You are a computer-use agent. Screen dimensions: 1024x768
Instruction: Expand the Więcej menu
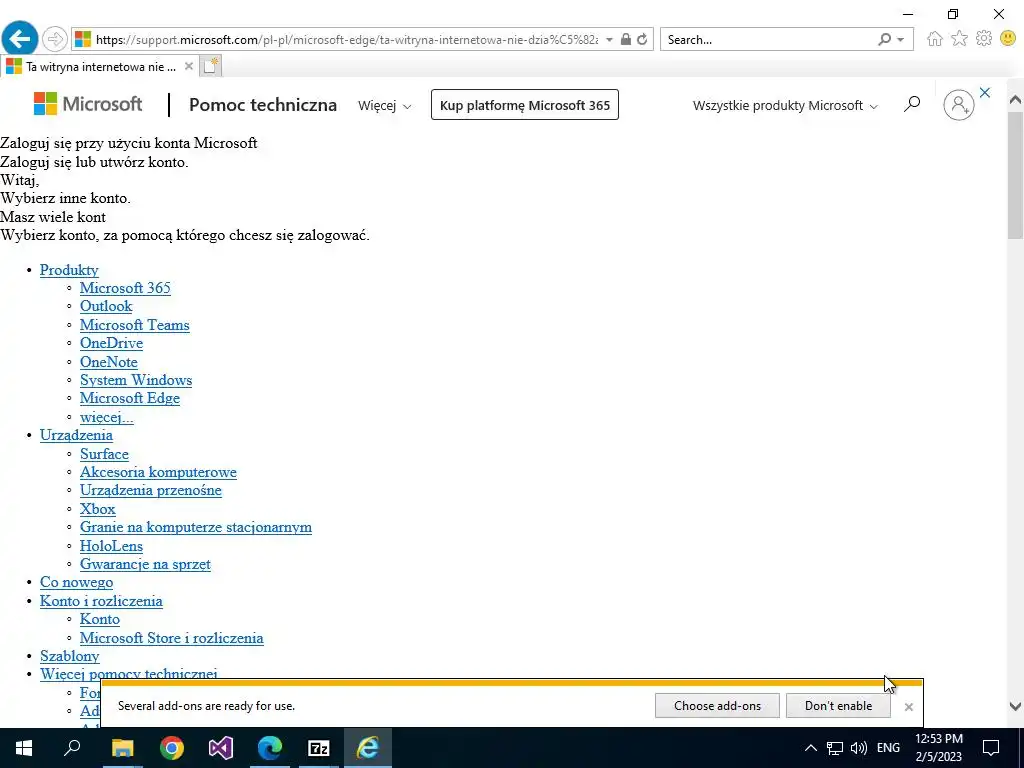(x=385, y=105)
